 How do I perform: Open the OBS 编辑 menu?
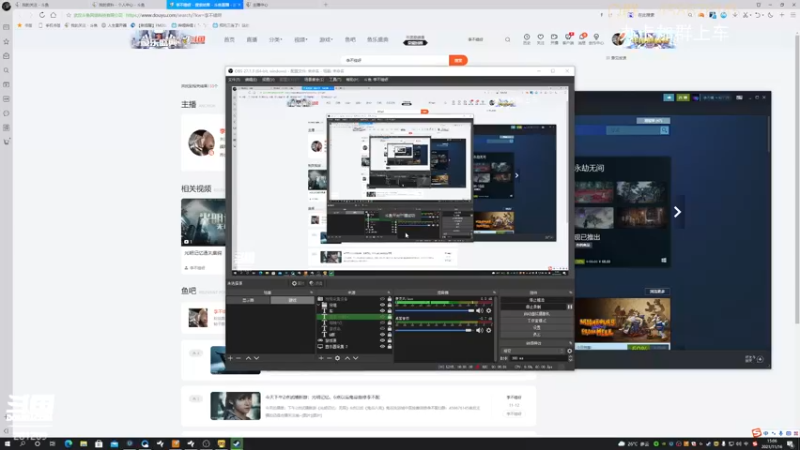(251, 80)
